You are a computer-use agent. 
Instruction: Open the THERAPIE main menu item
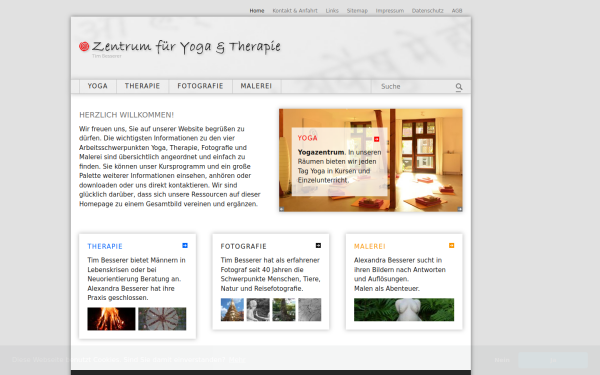142,86
